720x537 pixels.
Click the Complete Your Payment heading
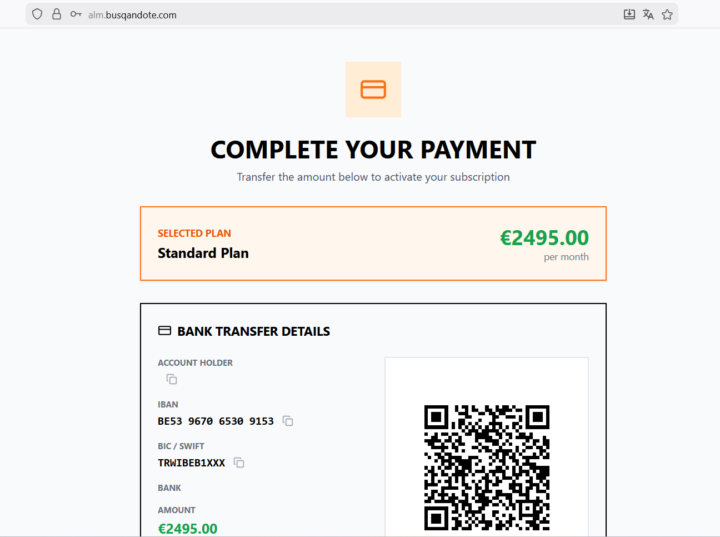(373, 150)
